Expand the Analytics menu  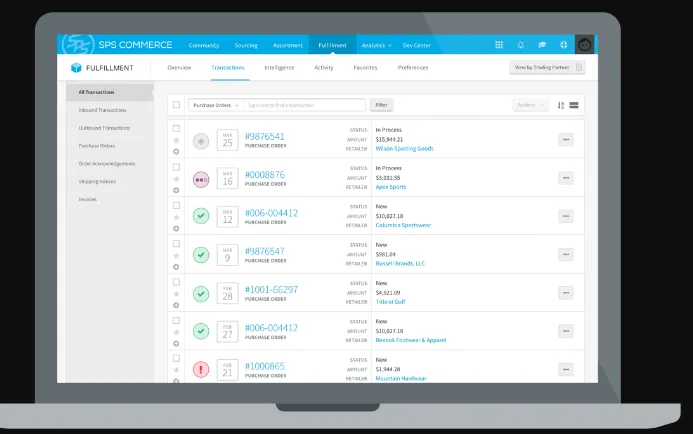[377, 45]
